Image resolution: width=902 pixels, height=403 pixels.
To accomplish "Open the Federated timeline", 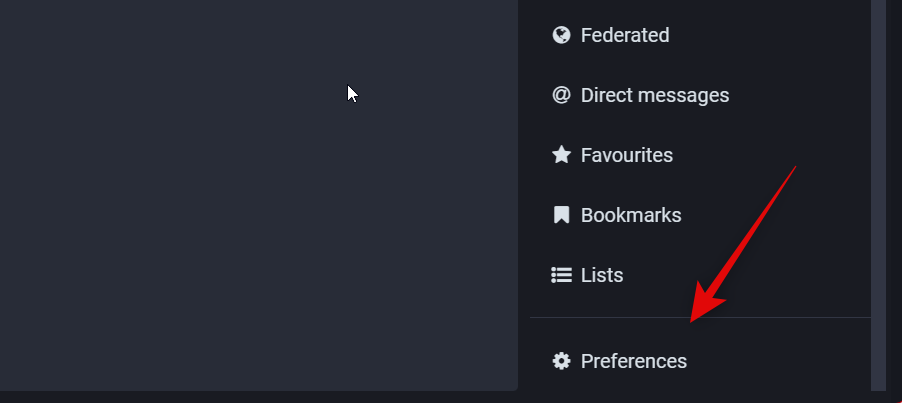I will pyautogui.click(x=625, y=35).
